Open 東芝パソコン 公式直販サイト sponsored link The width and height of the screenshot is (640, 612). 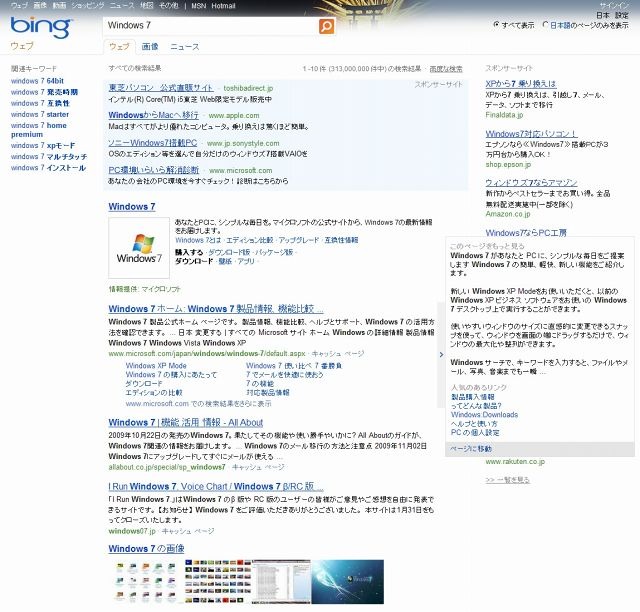(161, 88)
